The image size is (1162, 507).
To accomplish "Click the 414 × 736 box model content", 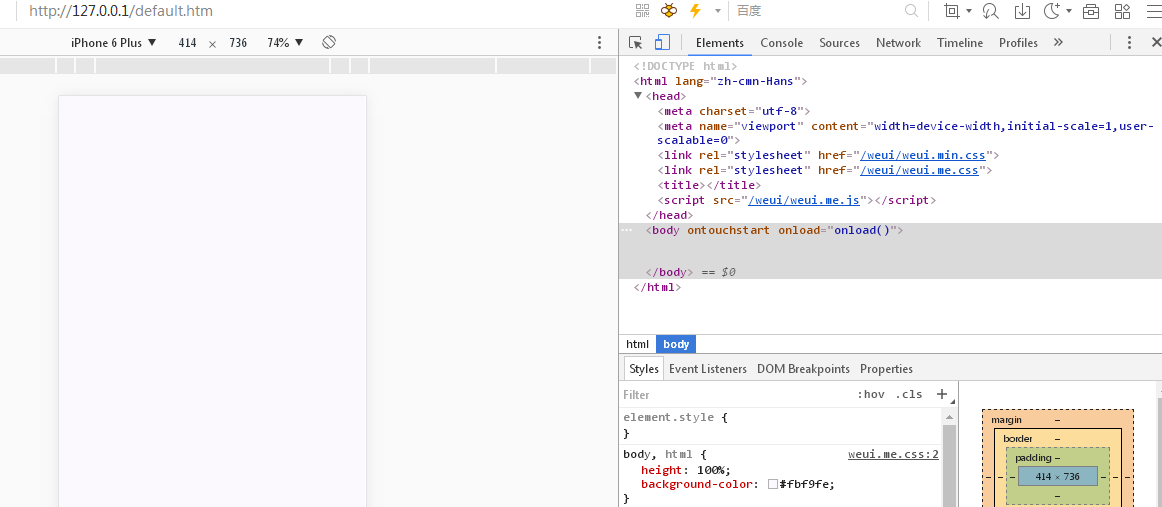I will tap(1058, 477).
